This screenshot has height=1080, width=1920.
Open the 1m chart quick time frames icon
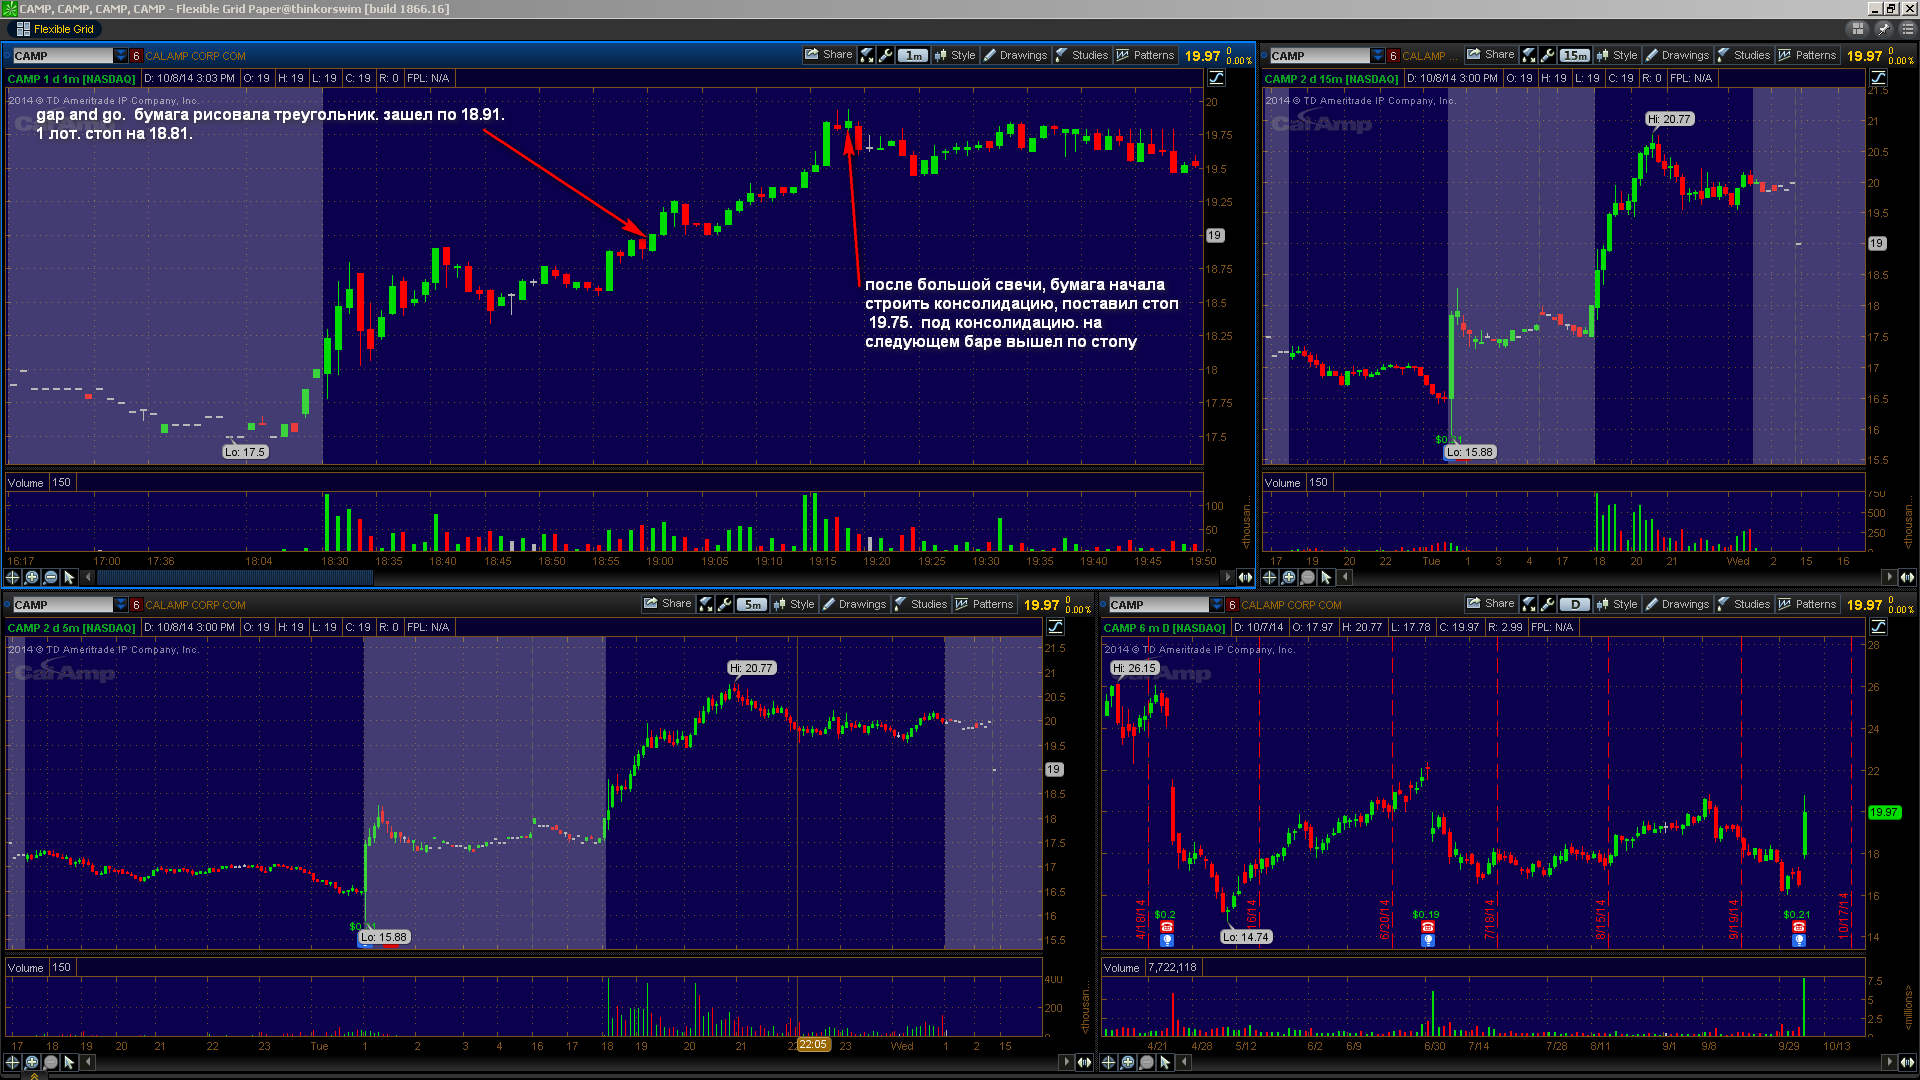point(867,56)
